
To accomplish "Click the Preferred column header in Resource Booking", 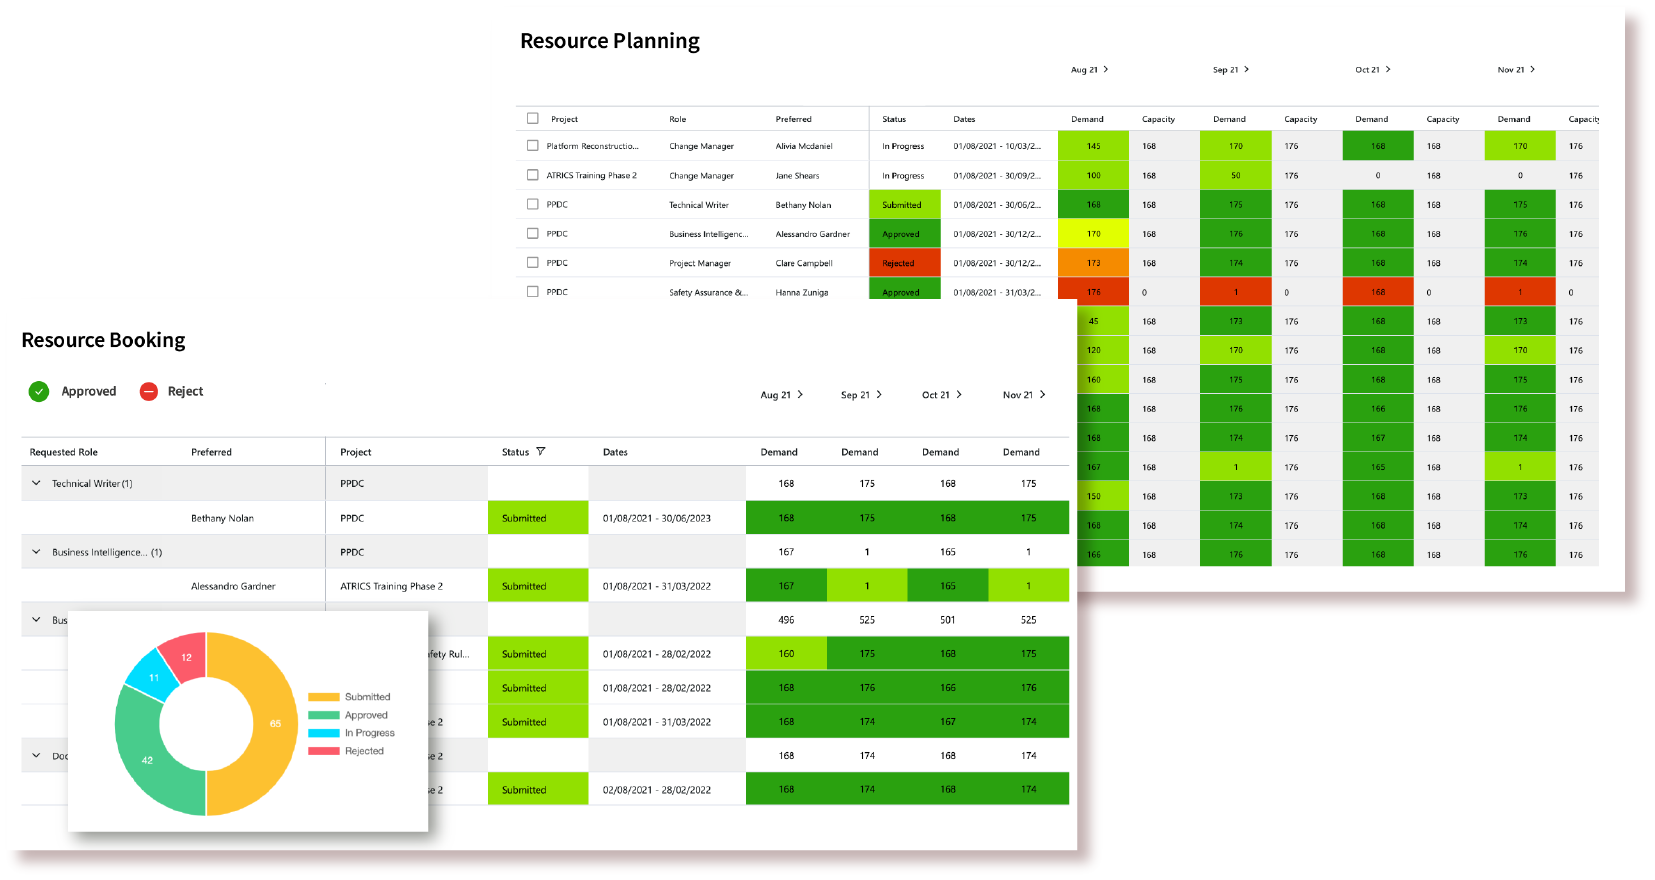I will tap(211, 453).
